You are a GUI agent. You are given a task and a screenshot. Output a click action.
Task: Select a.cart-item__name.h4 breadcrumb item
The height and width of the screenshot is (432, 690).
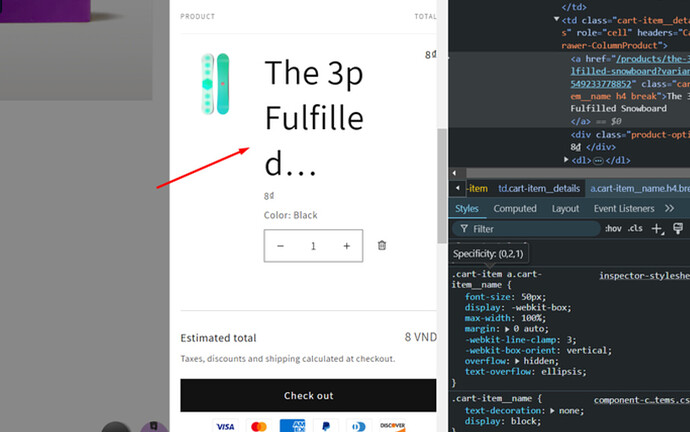tap(639, 189)
